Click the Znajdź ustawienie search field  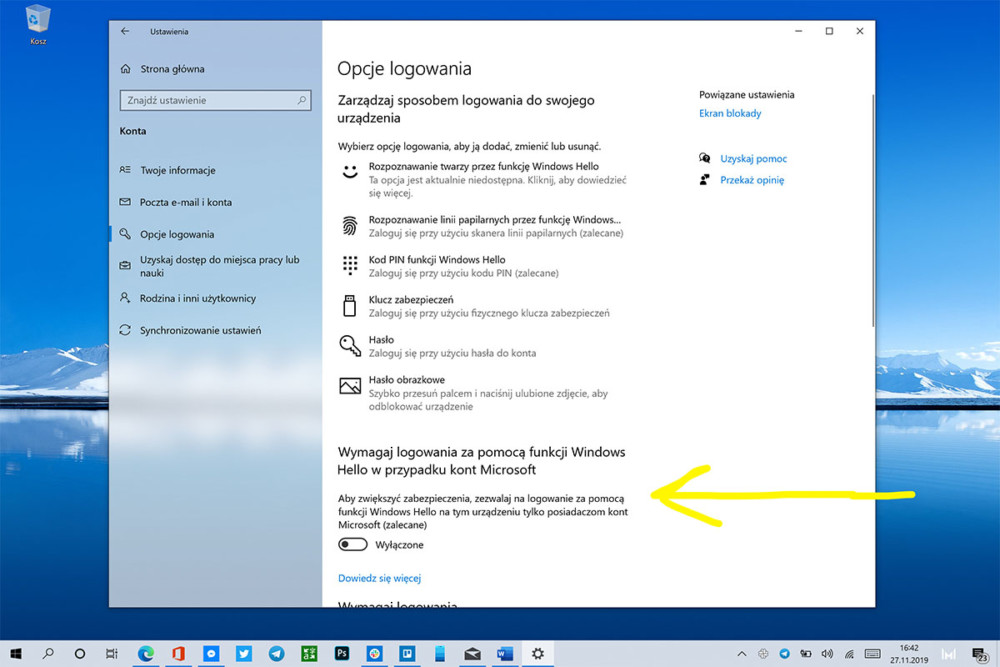[215, 100]
